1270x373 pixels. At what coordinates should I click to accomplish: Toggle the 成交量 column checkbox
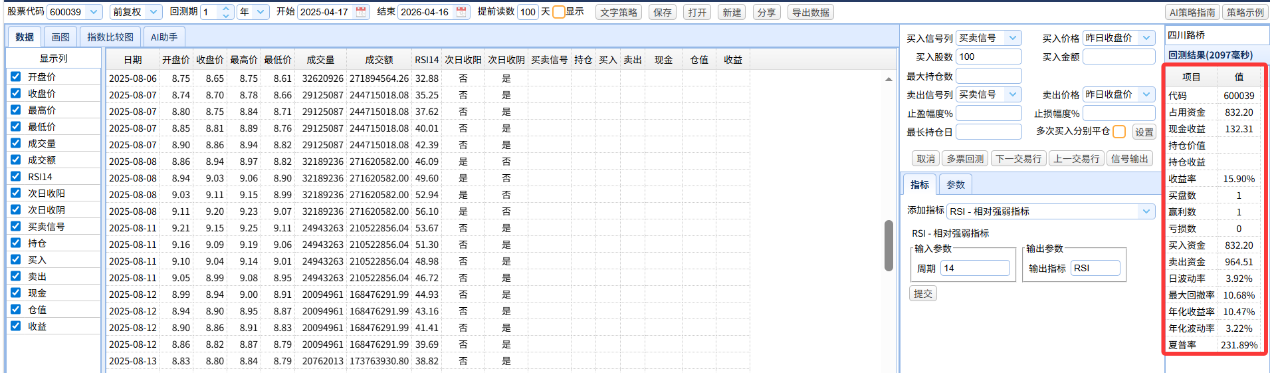tap(15, 143)
